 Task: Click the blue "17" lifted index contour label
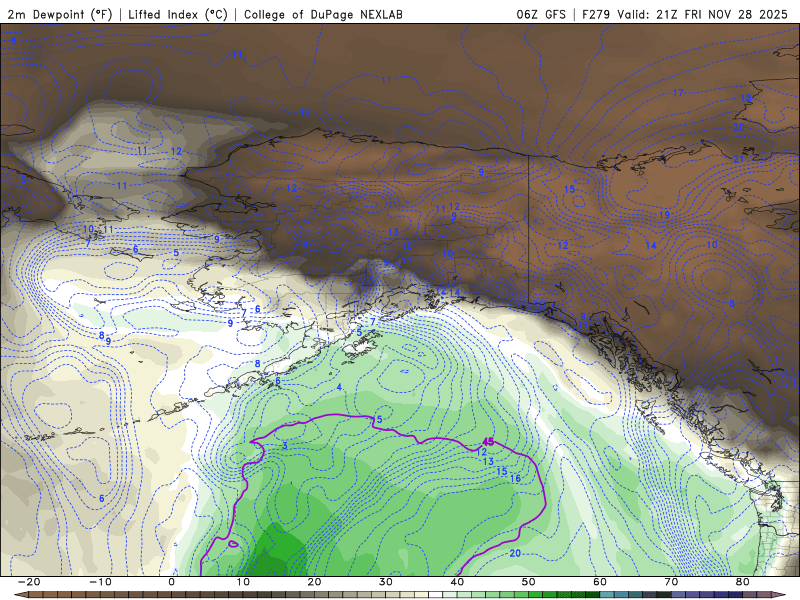coord(678,93)
